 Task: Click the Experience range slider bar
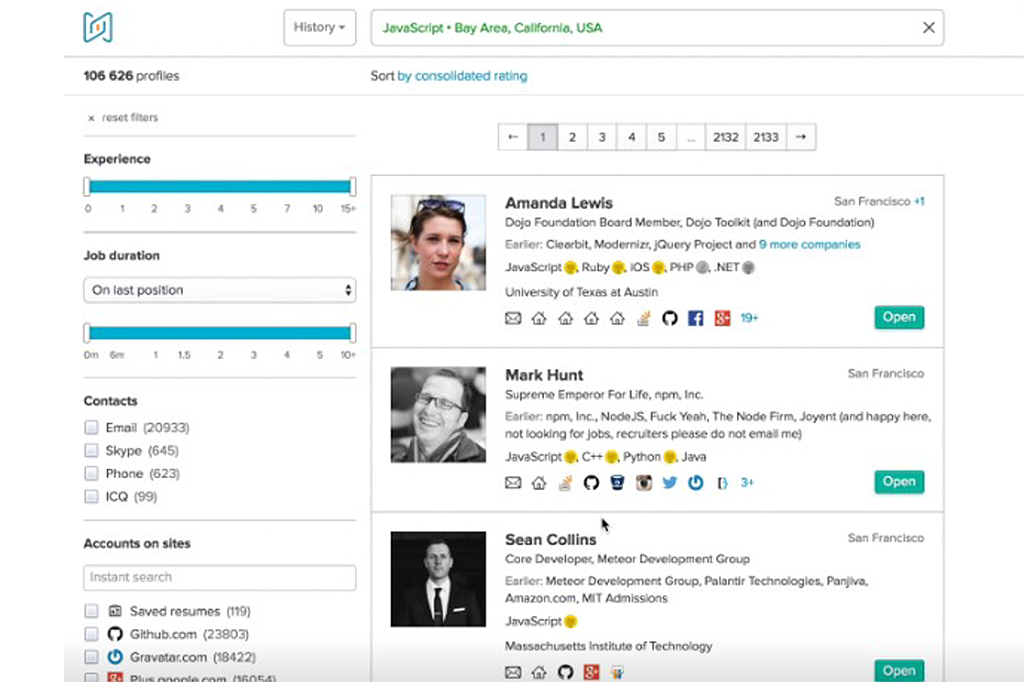click(219, 186)
